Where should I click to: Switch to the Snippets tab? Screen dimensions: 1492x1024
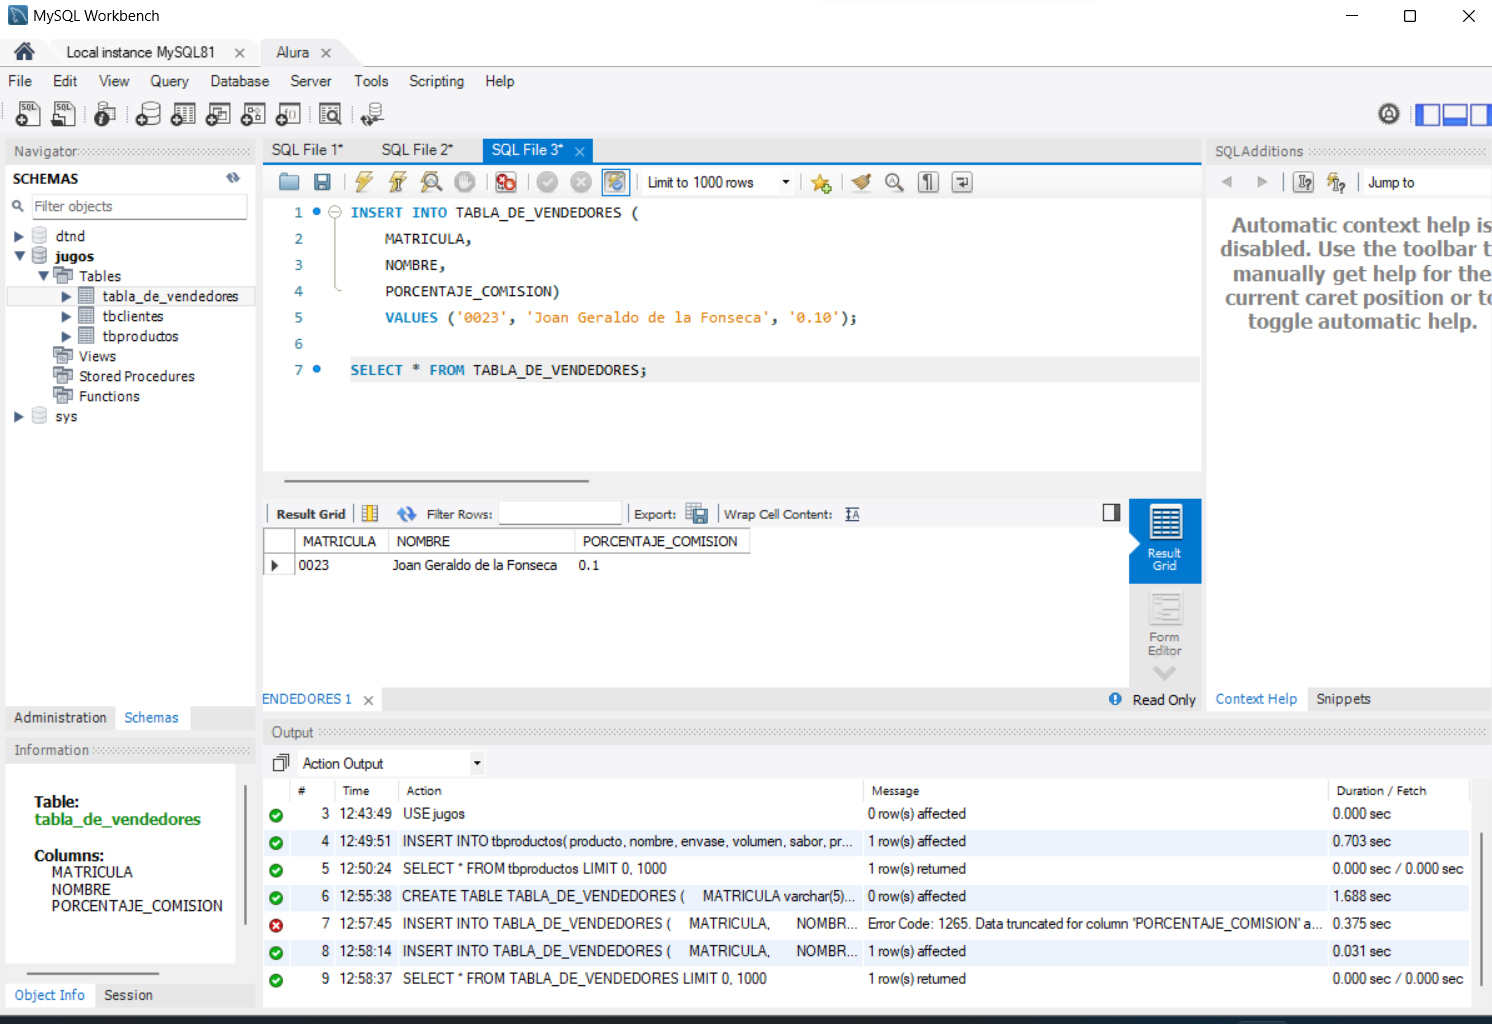click(1343, 699)
